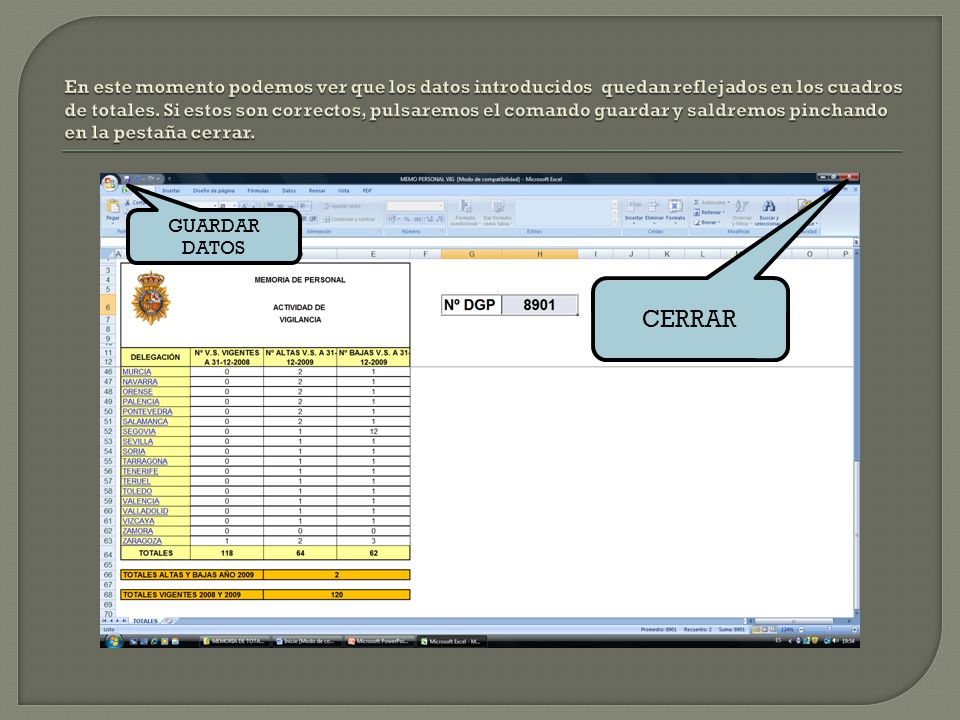Select column H header
The image size is (960, 720).
click(x=539, y=253)
